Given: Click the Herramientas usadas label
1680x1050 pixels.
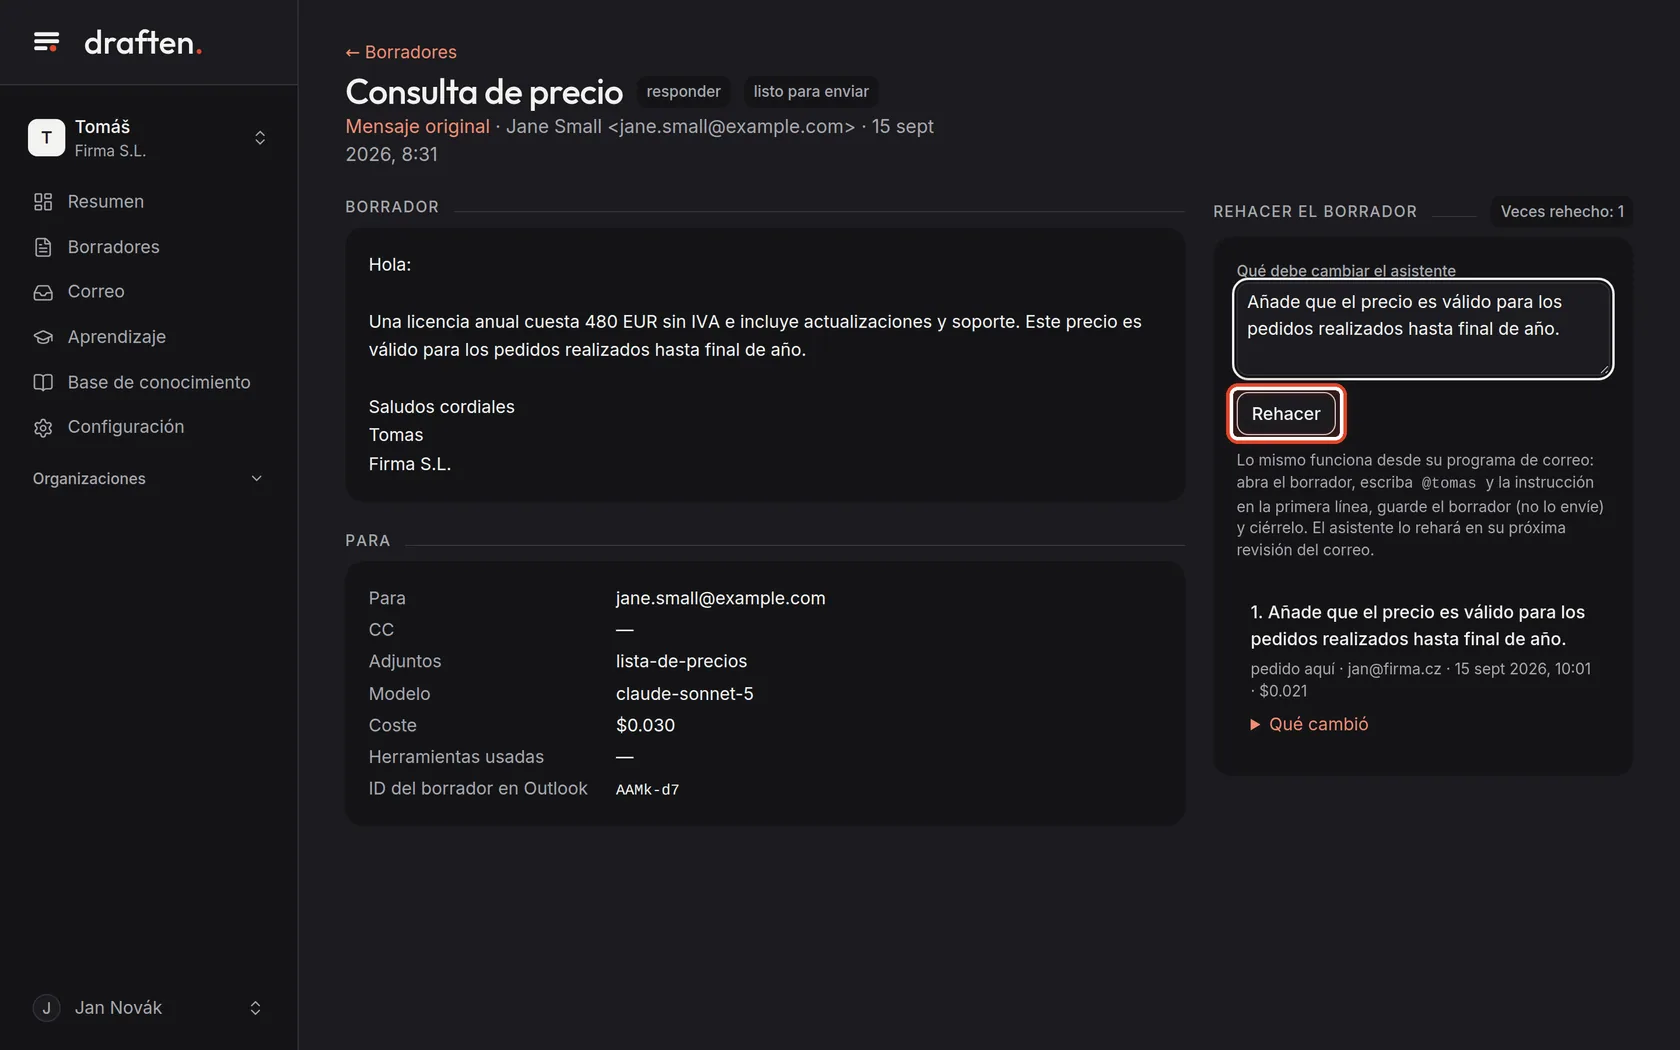Looking at the screenshot, I should 456,758.
